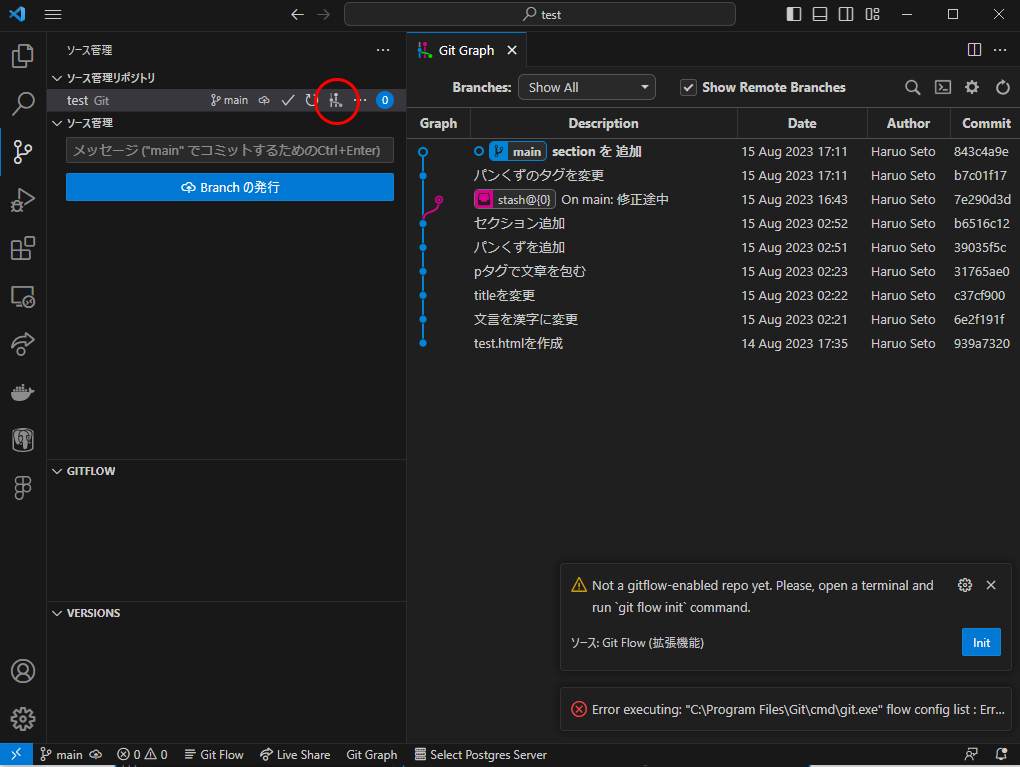
Task: Open Source Control view in activity bar
Action: tap(23, 152)
